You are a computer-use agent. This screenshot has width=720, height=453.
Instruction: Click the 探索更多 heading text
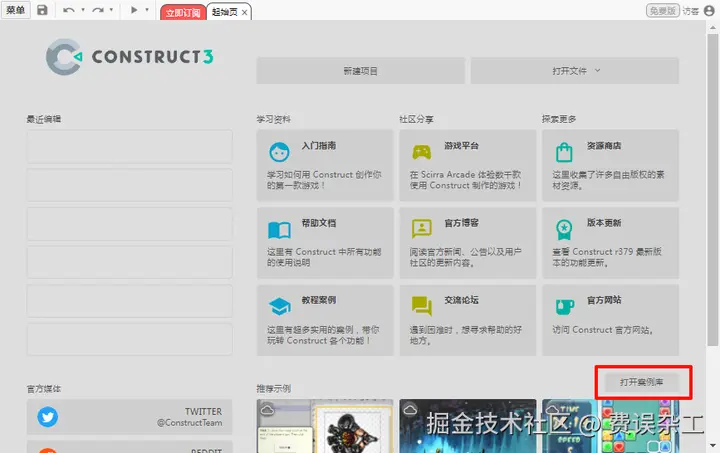pyautogui.click(x=559, y=119)
